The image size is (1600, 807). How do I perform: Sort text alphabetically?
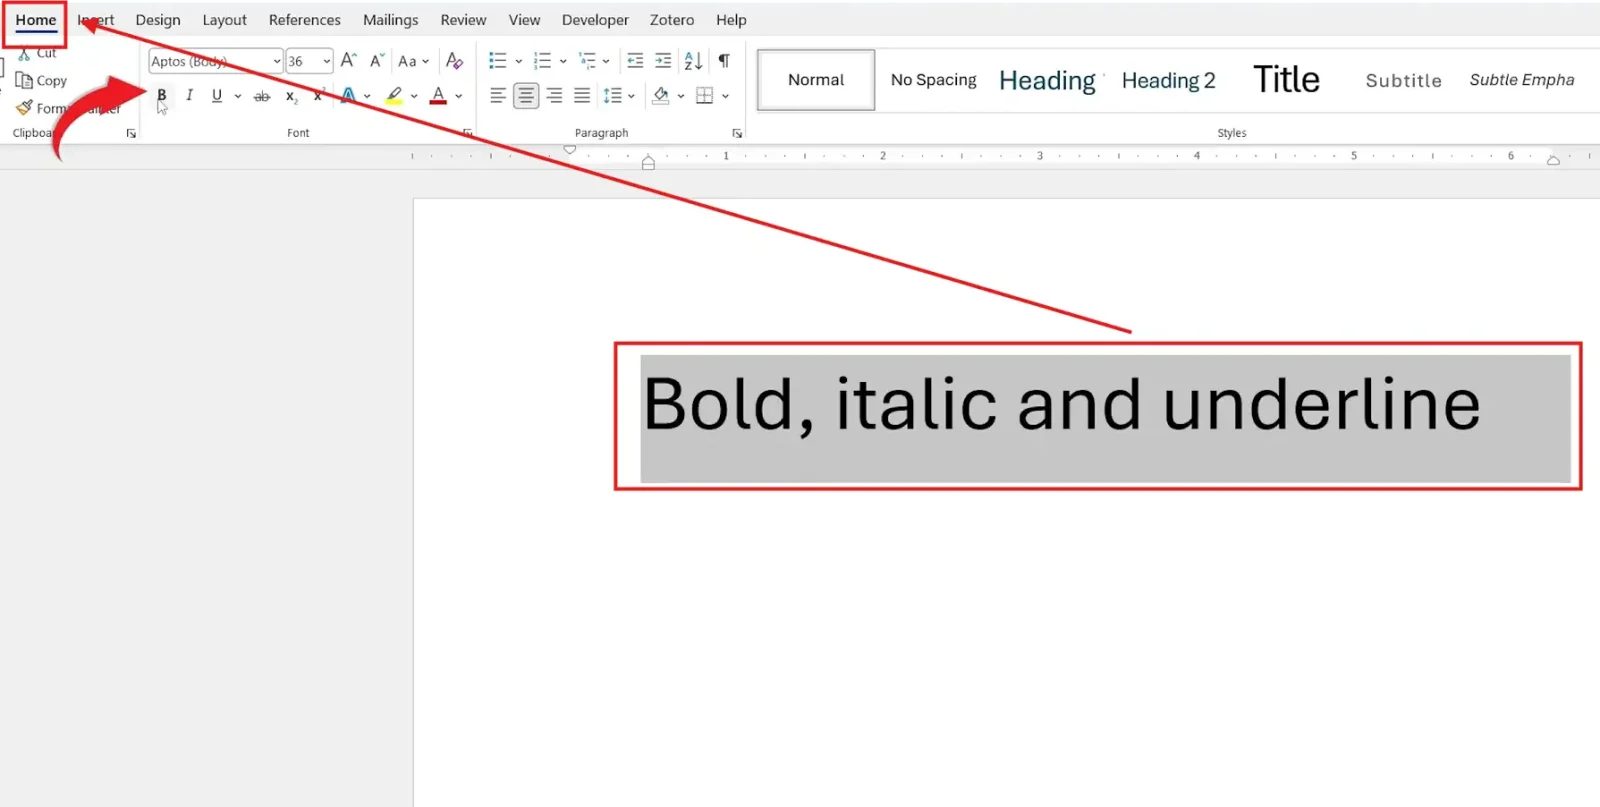tap(693, 61)
